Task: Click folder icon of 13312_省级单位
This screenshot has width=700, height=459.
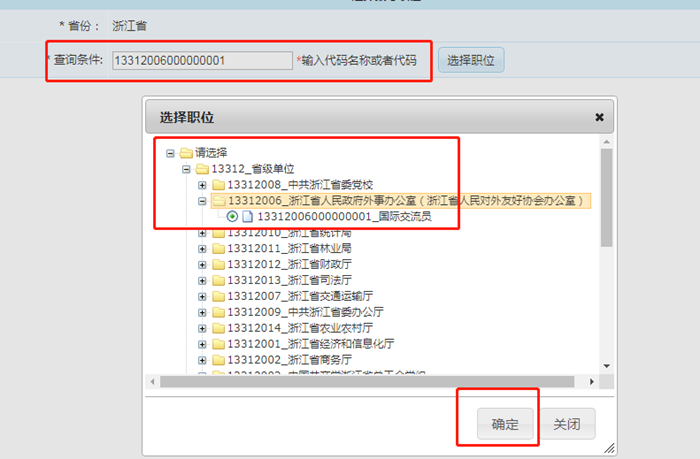Action: pos(202,169)
